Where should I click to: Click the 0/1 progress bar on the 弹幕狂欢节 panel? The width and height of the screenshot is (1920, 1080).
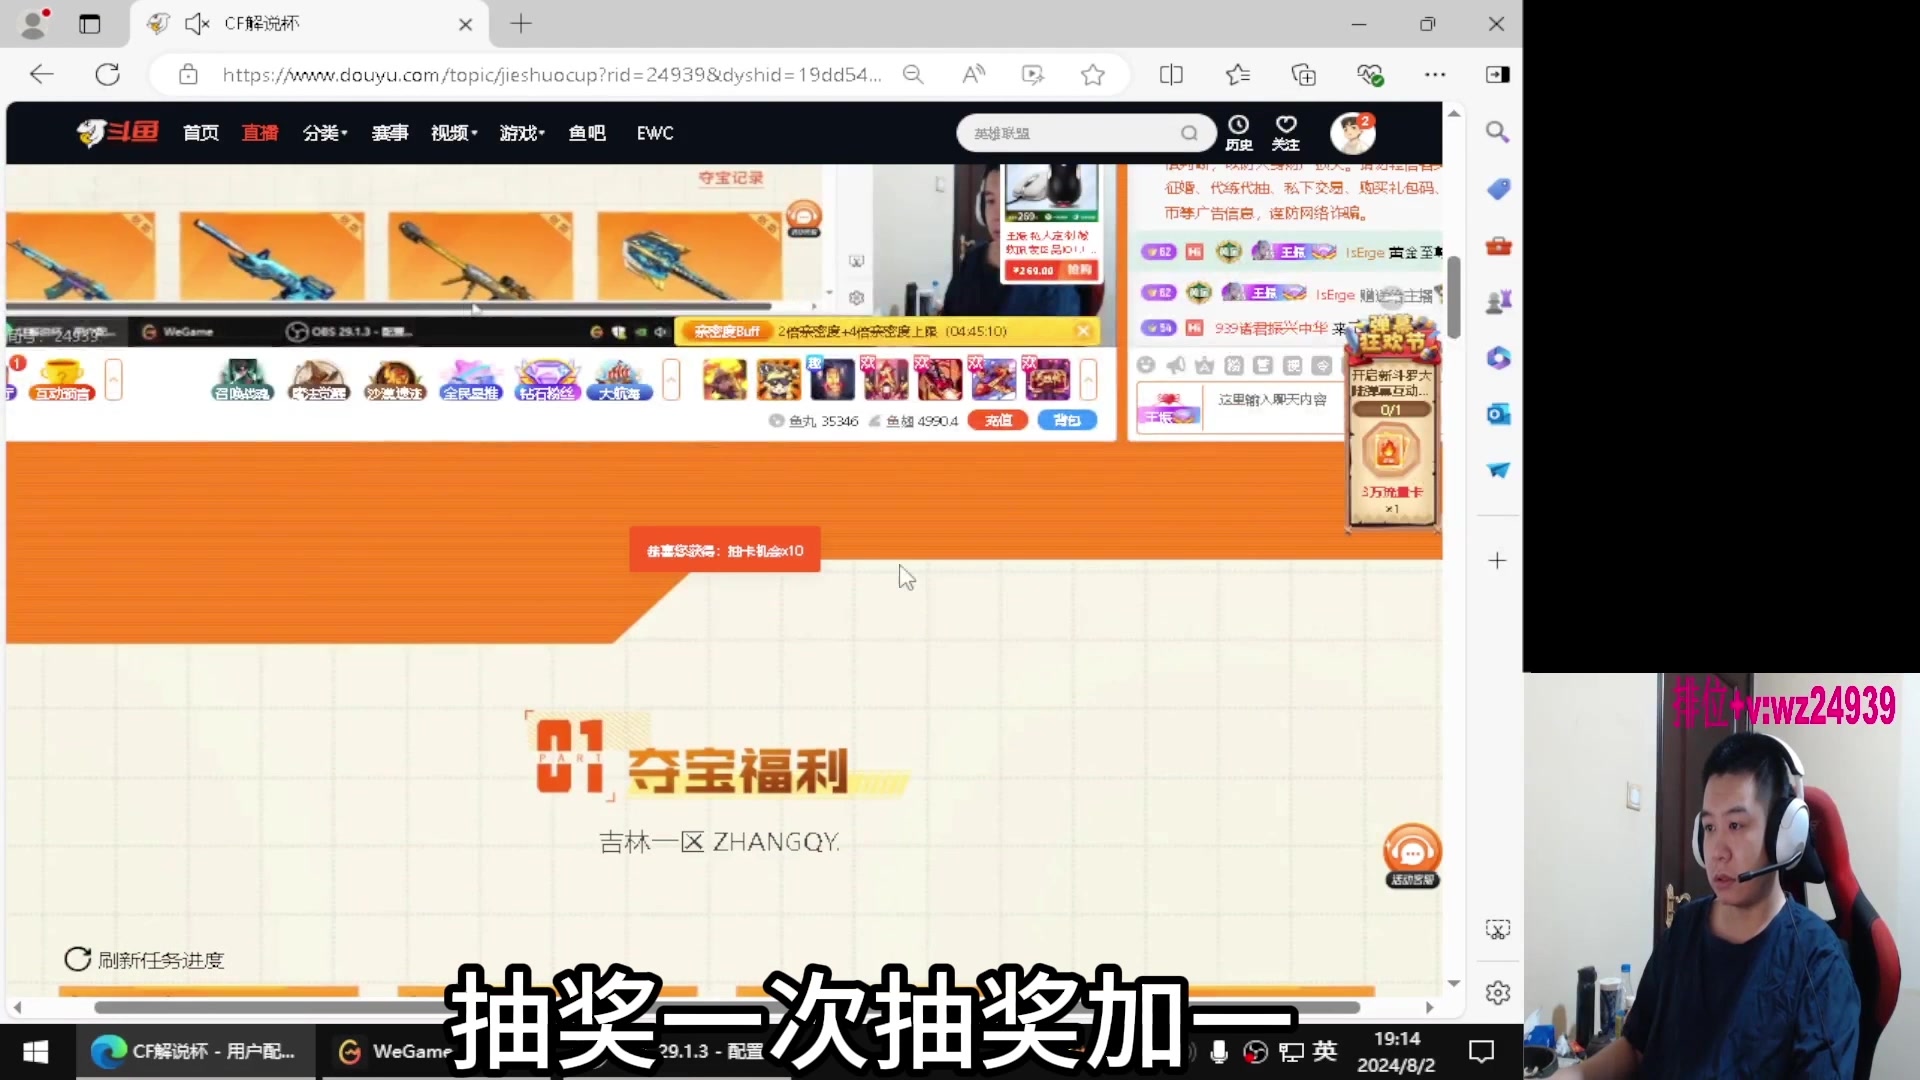coord(1391,409)
